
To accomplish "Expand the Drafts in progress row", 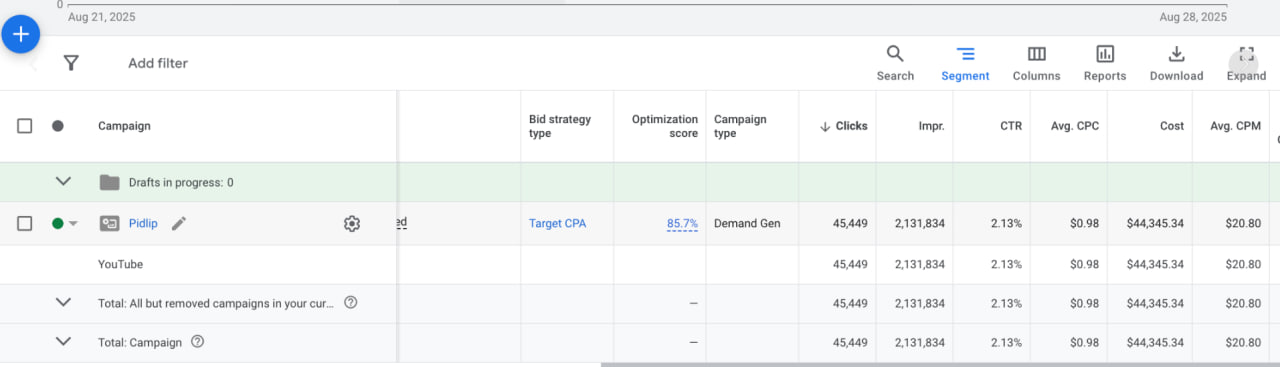I will click(x=63, y=182).
